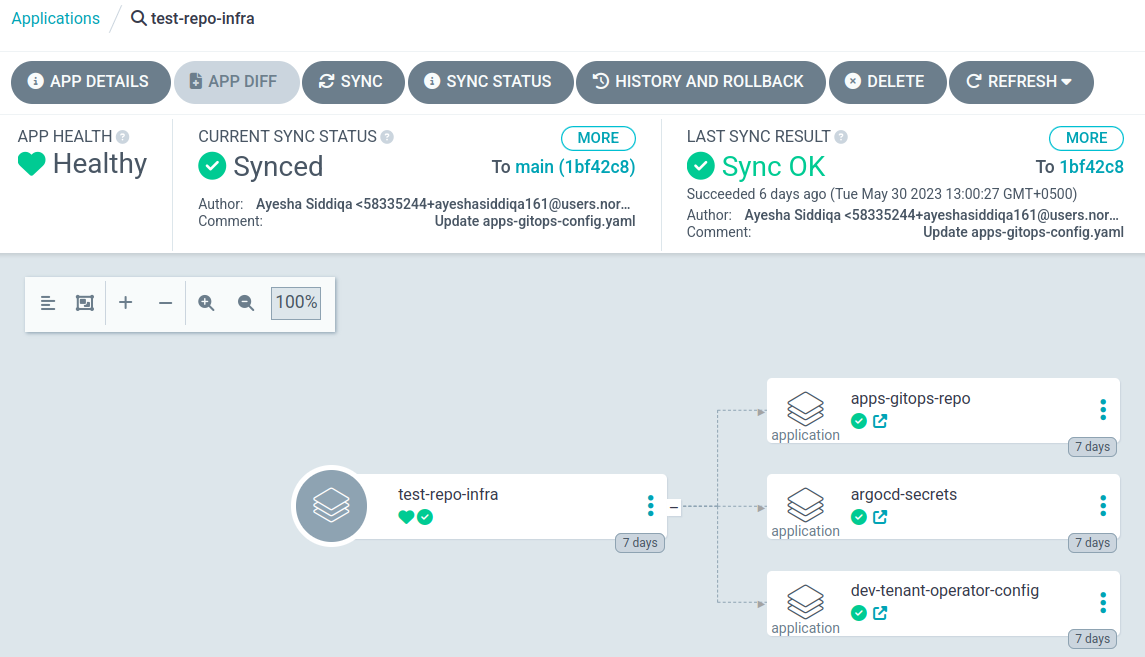Open the three-dot menu on test-repo-infra node
The height and width of the screenshot is (657, 1145).
click(x=651, y=506)
